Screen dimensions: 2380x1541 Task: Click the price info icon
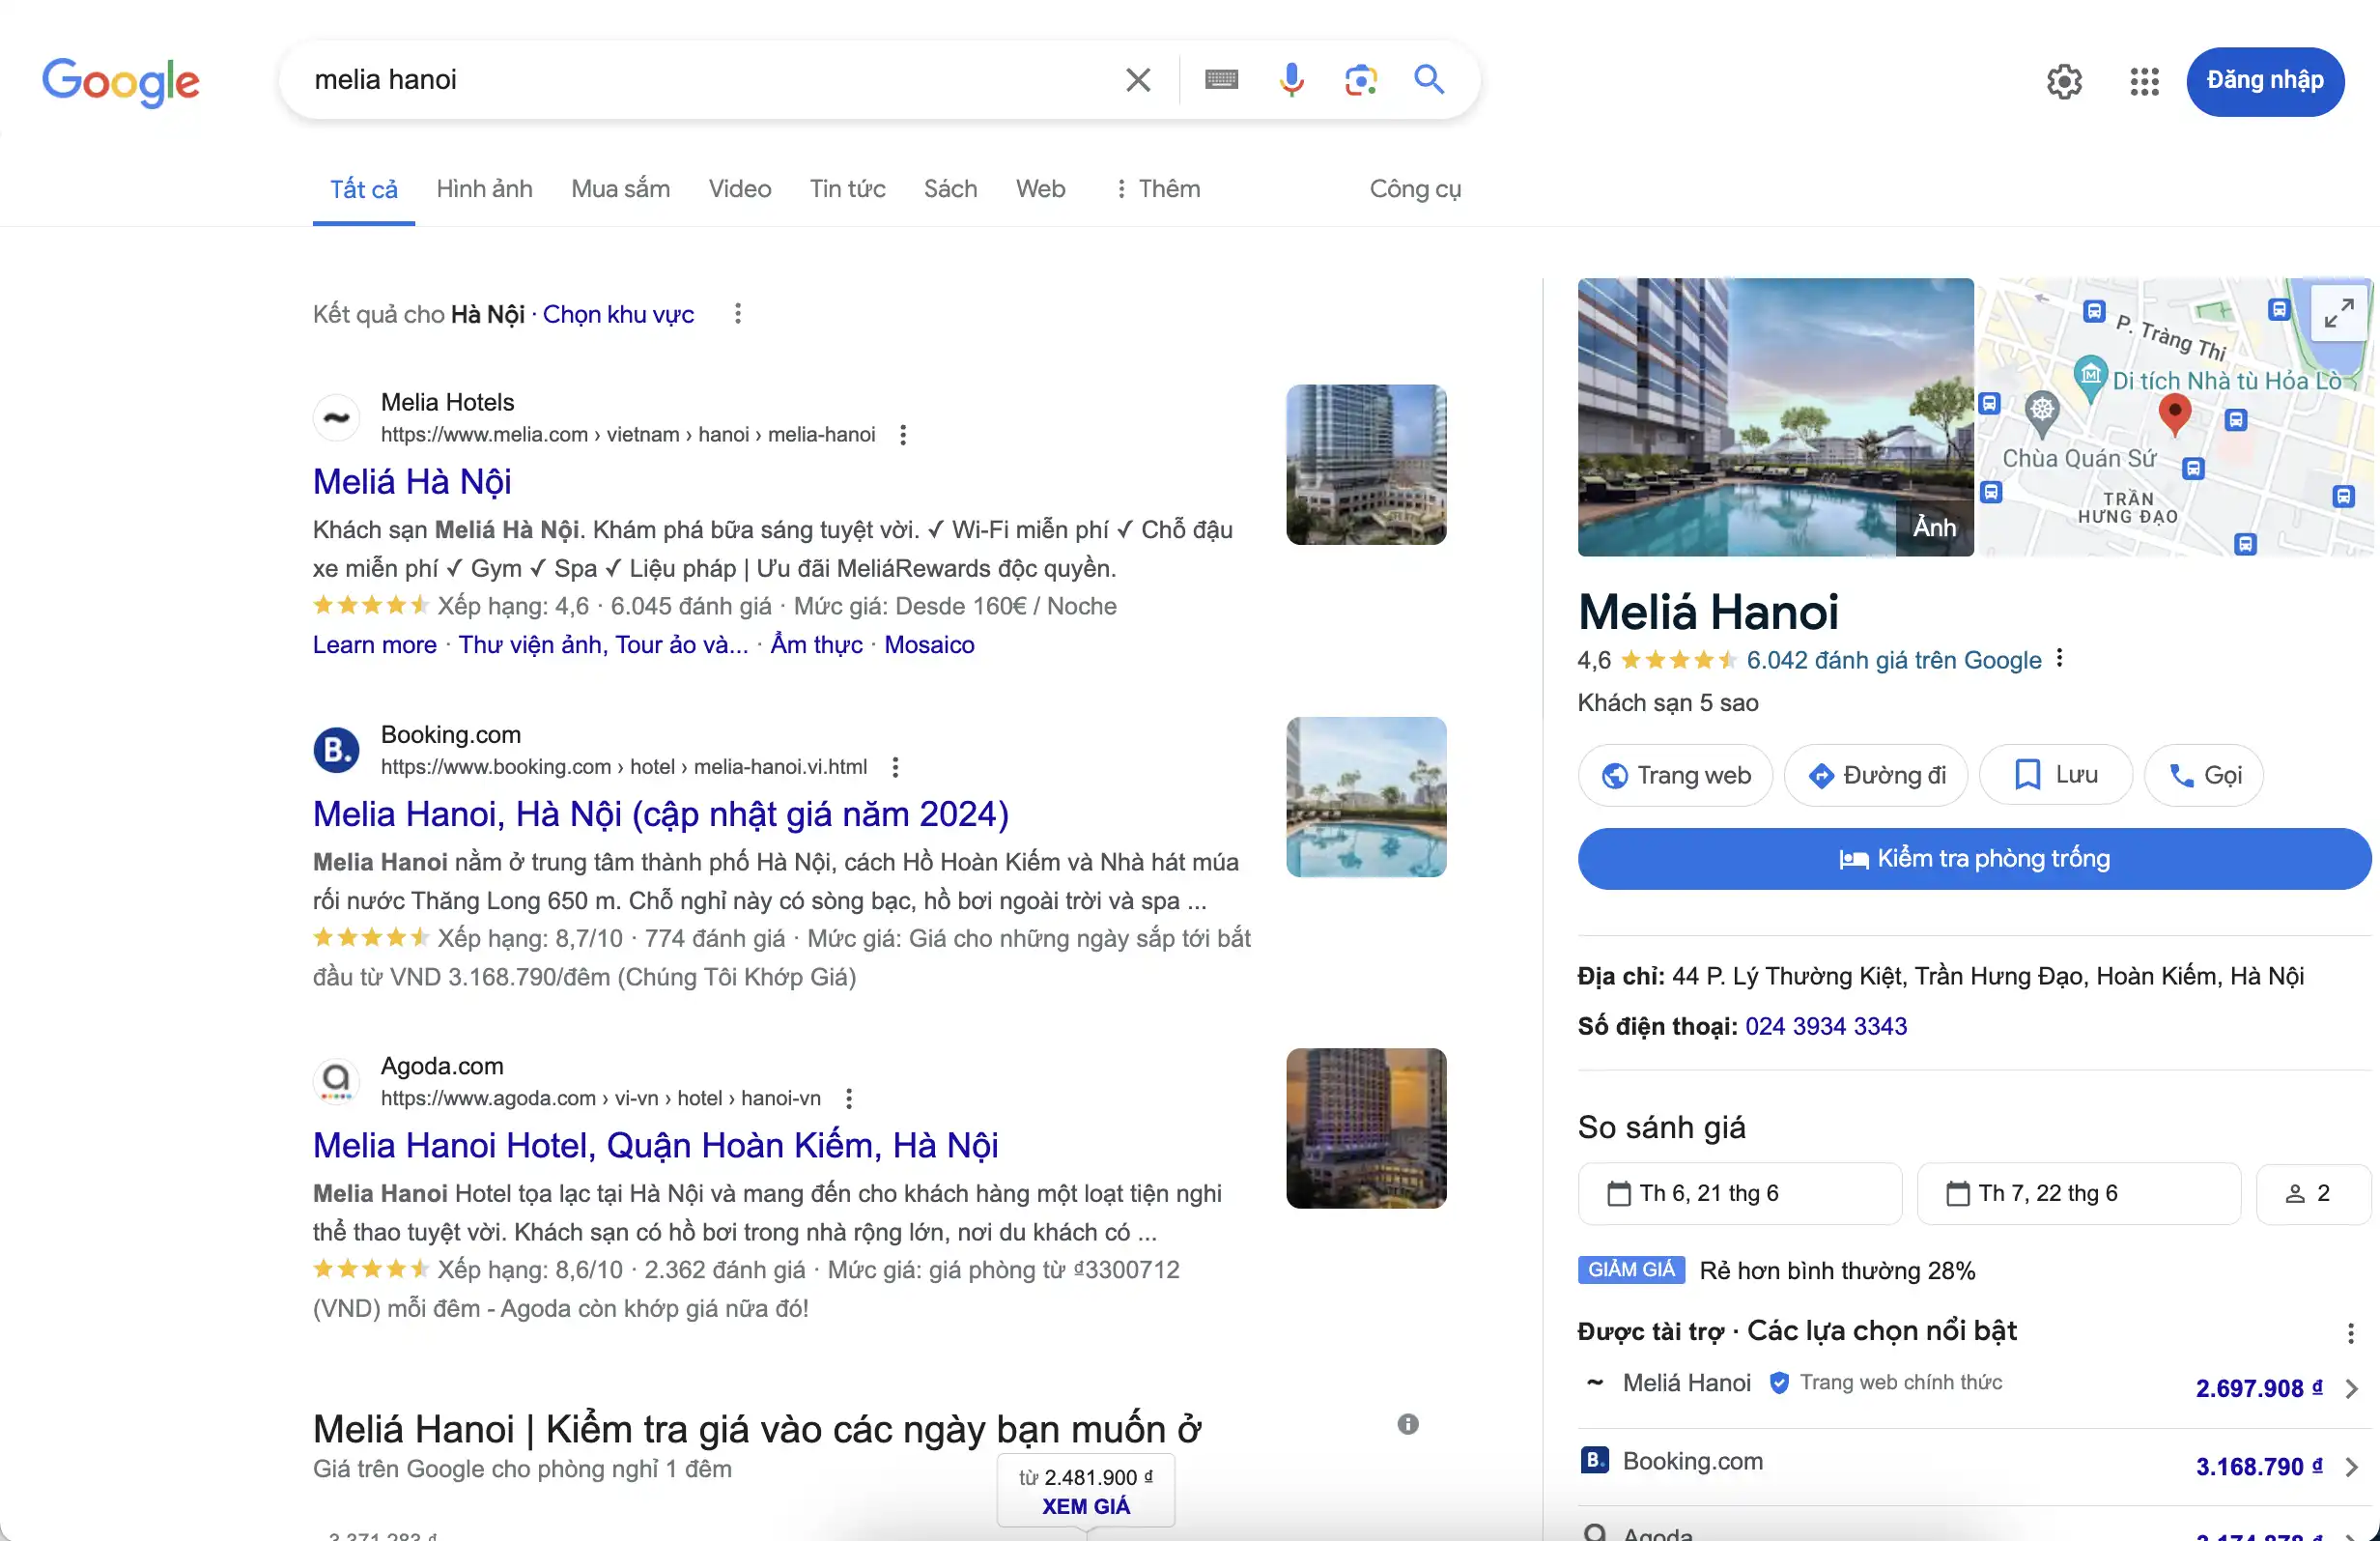[x=1408, y=1424]
